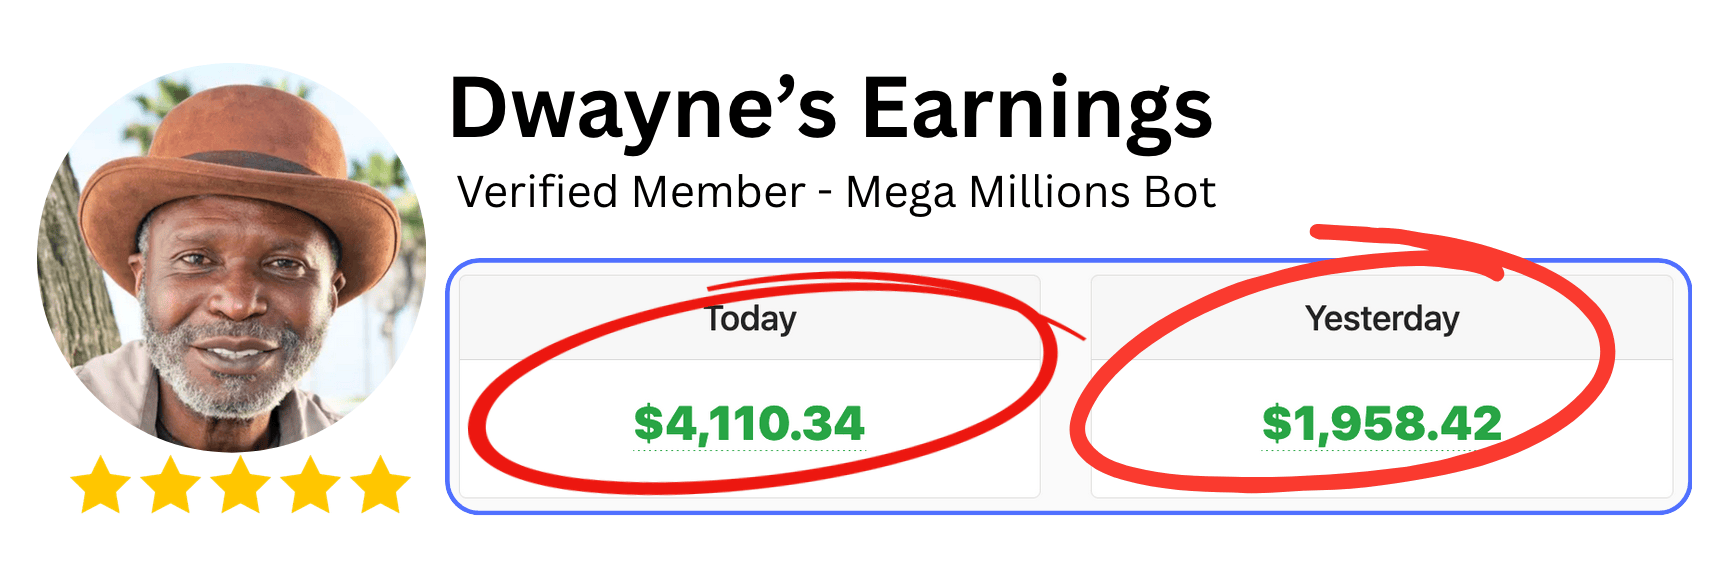Click the word "Earnings" in the heading
Screen dimensions: 1732x574
(1037, 110)
